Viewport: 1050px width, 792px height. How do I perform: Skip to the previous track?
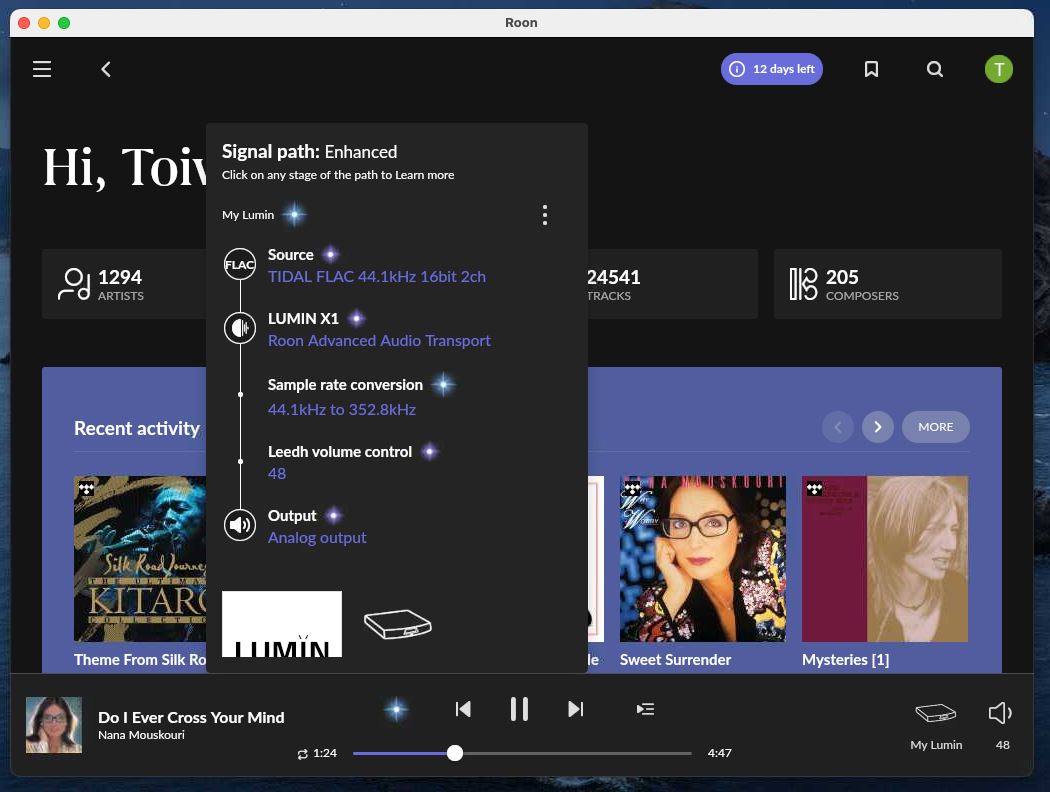(463, 709)
